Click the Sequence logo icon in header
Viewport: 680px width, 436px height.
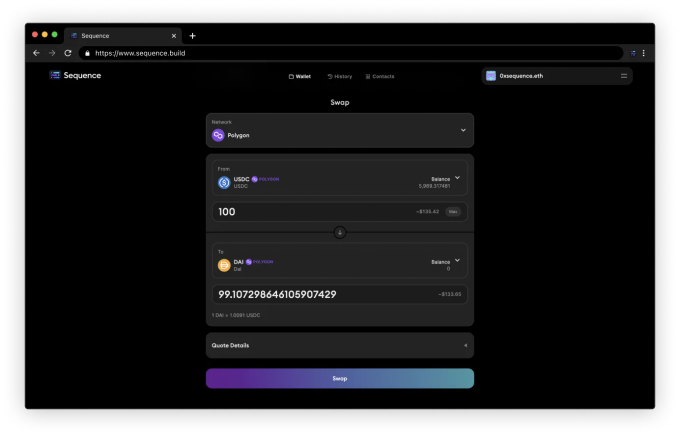click(x=55, y=75)
